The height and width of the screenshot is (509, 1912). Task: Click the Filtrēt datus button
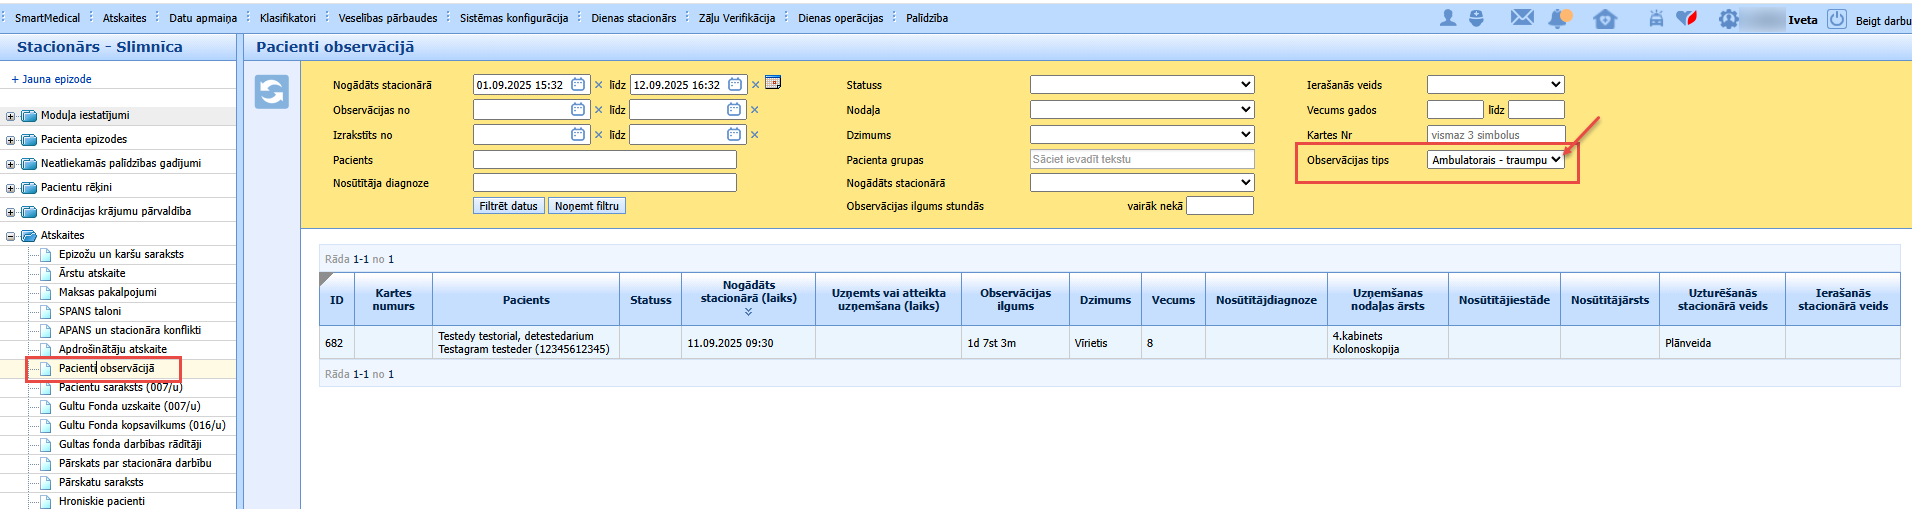(508, 206)
